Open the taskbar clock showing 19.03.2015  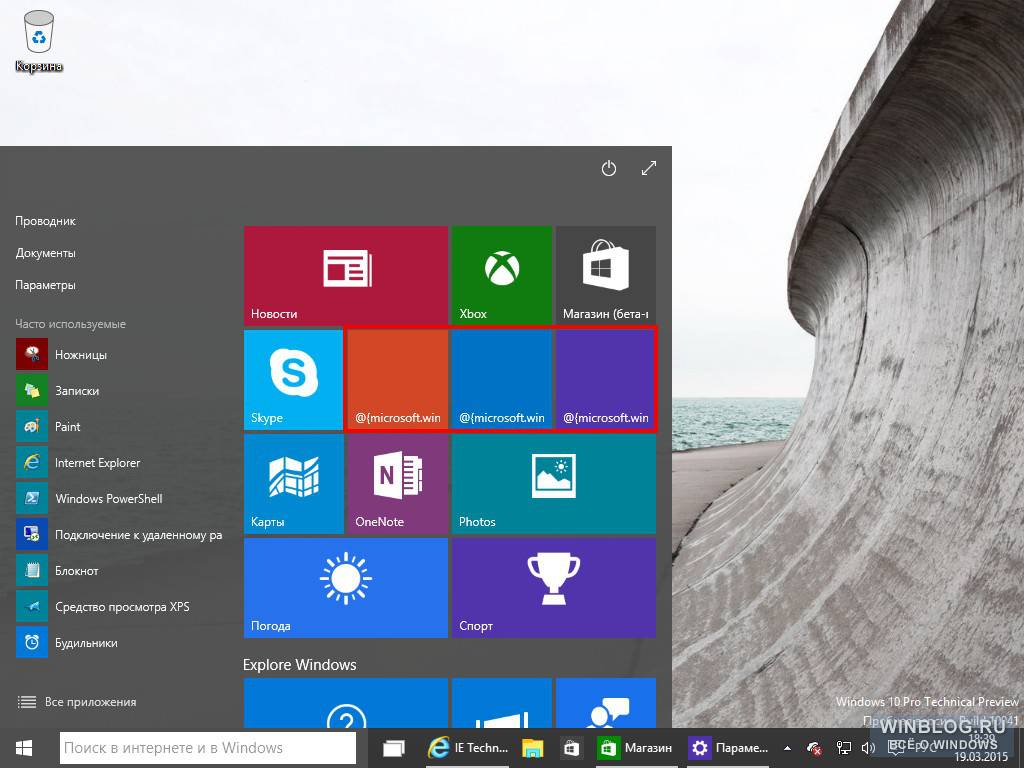point(981,748)
